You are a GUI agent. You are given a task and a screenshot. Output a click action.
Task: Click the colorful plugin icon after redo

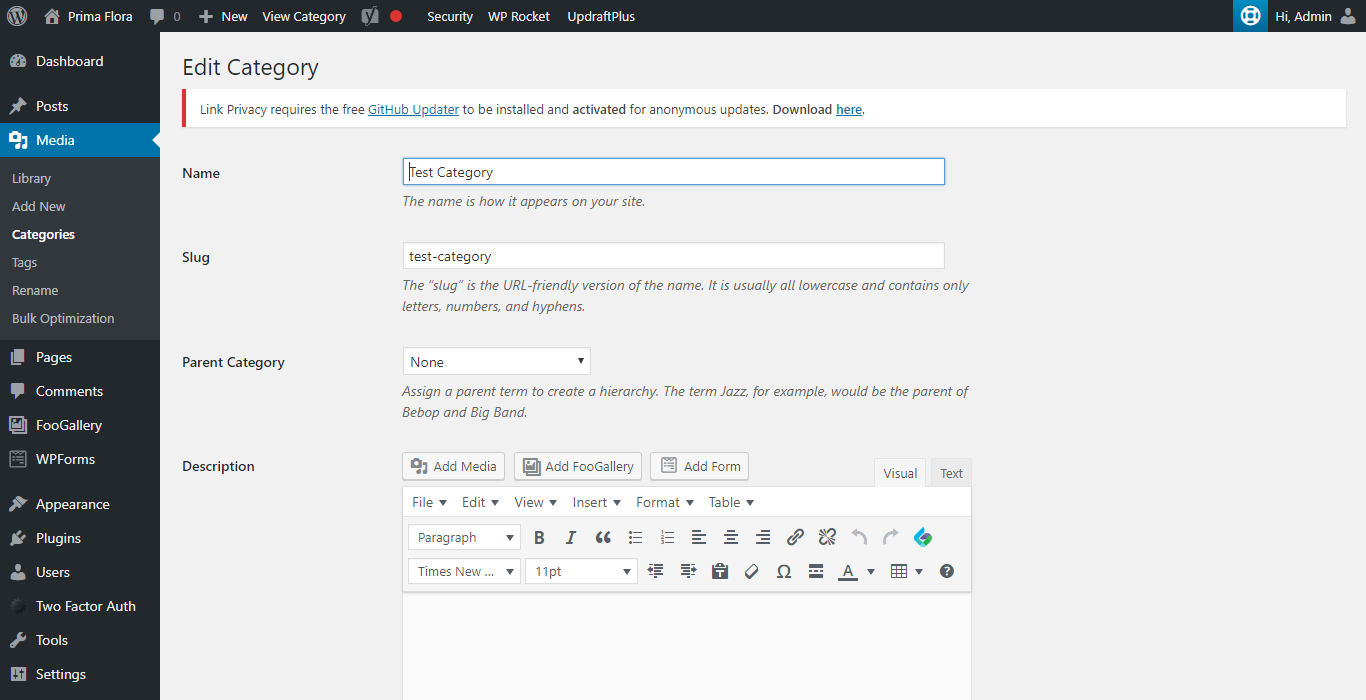pyautogui.click(x=923, y=538)
